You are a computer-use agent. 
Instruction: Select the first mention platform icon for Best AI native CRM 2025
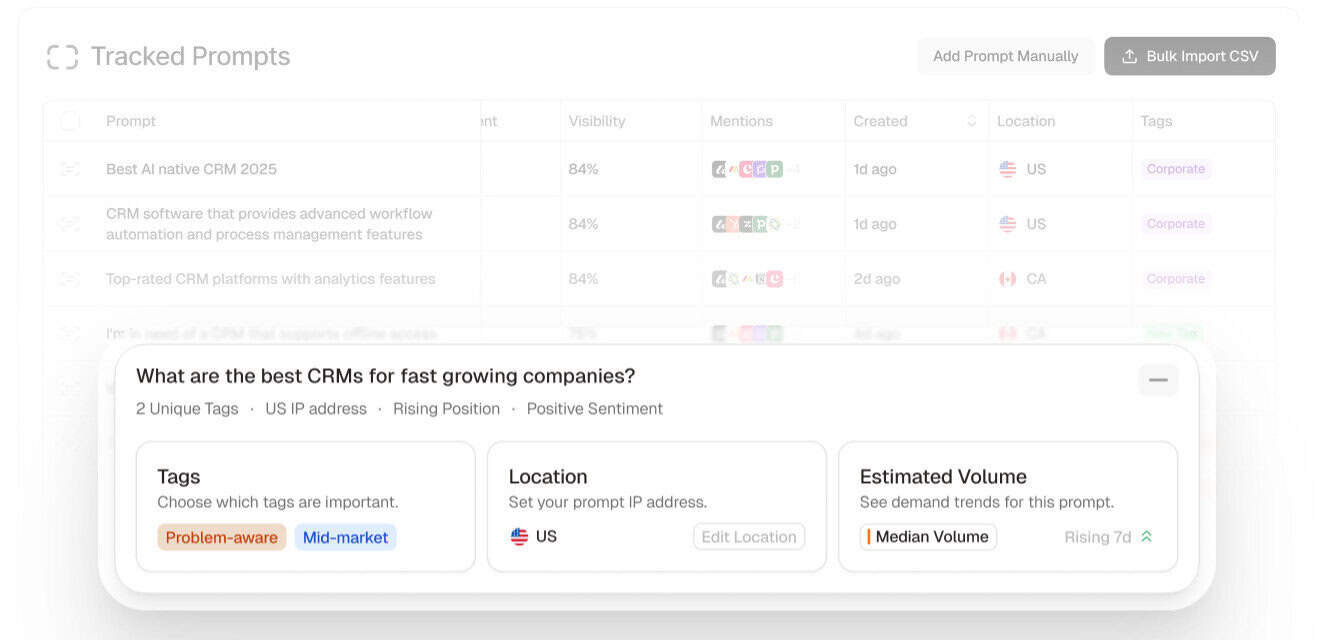point(718,168)
